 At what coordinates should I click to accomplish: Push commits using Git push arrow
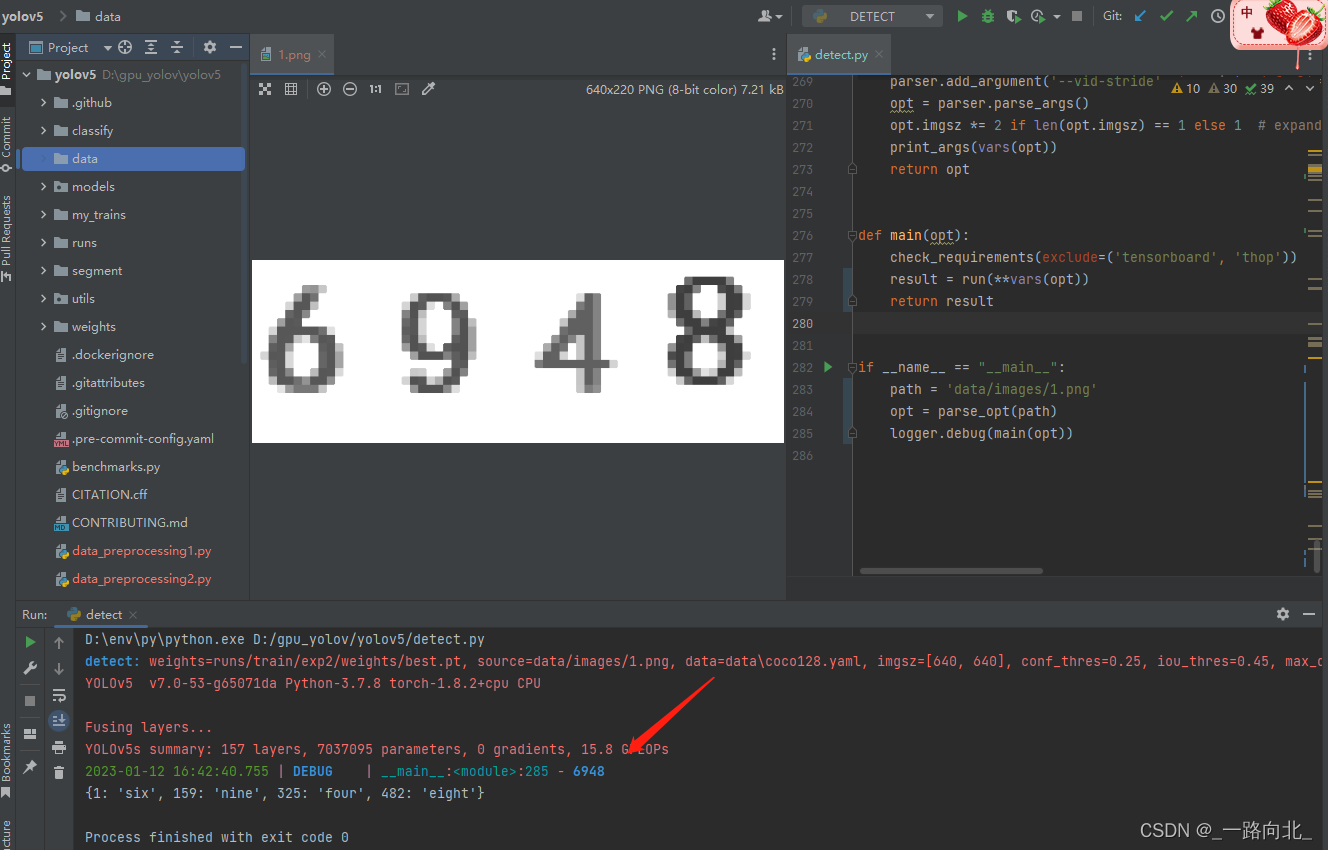click(1190, 16)
